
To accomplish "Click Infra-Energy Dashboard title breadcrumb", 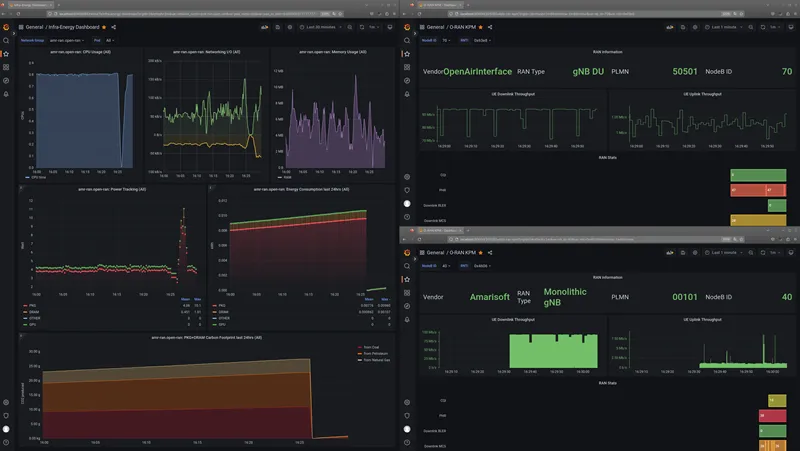I will [x=74, y=27].
